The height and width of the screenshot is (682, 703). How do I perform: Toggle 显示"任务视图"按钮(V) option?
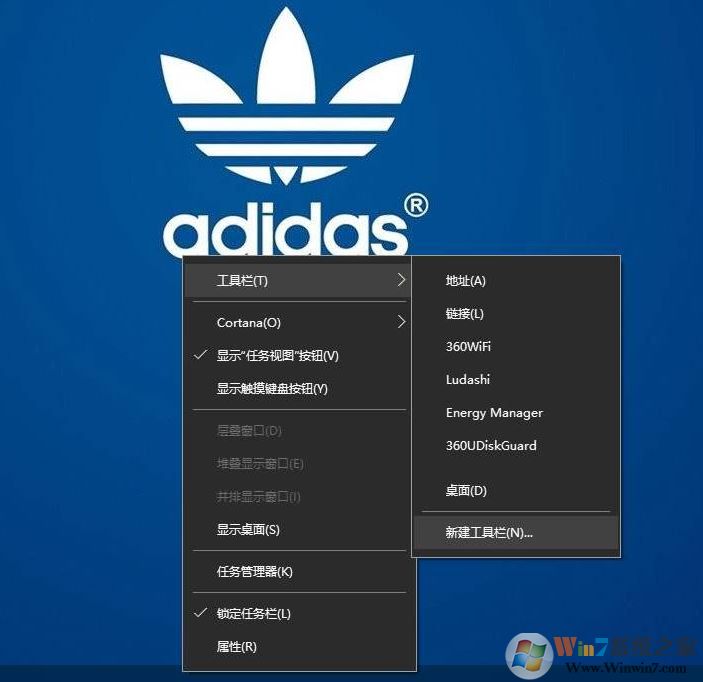click(298, 356)
